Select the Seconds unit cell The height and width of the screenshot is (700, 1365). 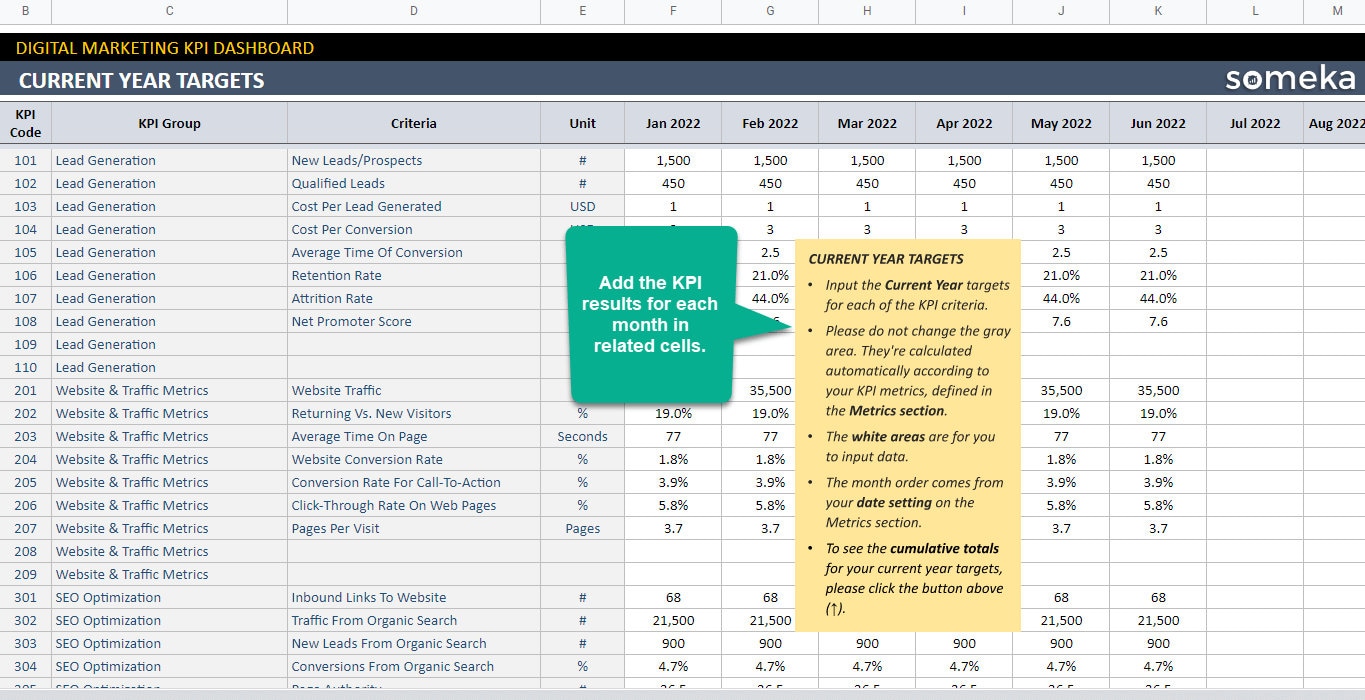coord(582,436)
